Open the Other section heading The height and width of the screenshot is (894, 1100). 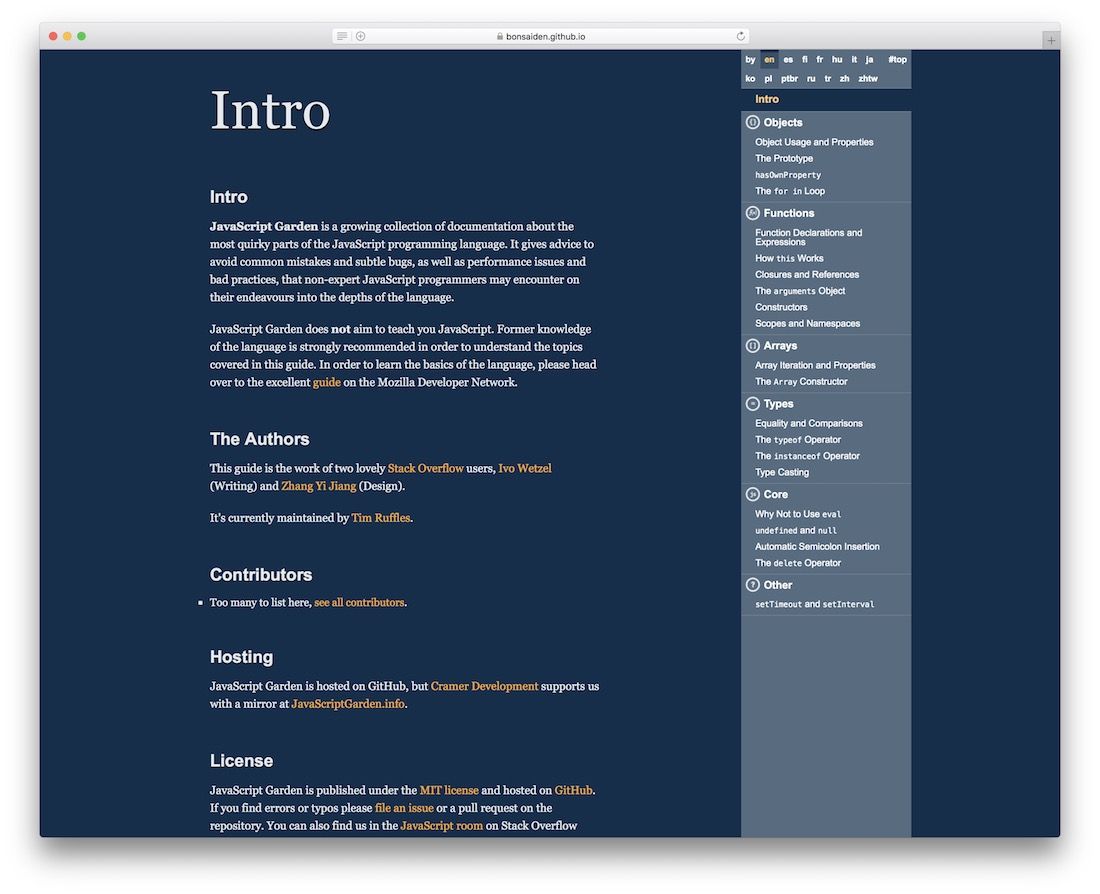click(777, 585)
